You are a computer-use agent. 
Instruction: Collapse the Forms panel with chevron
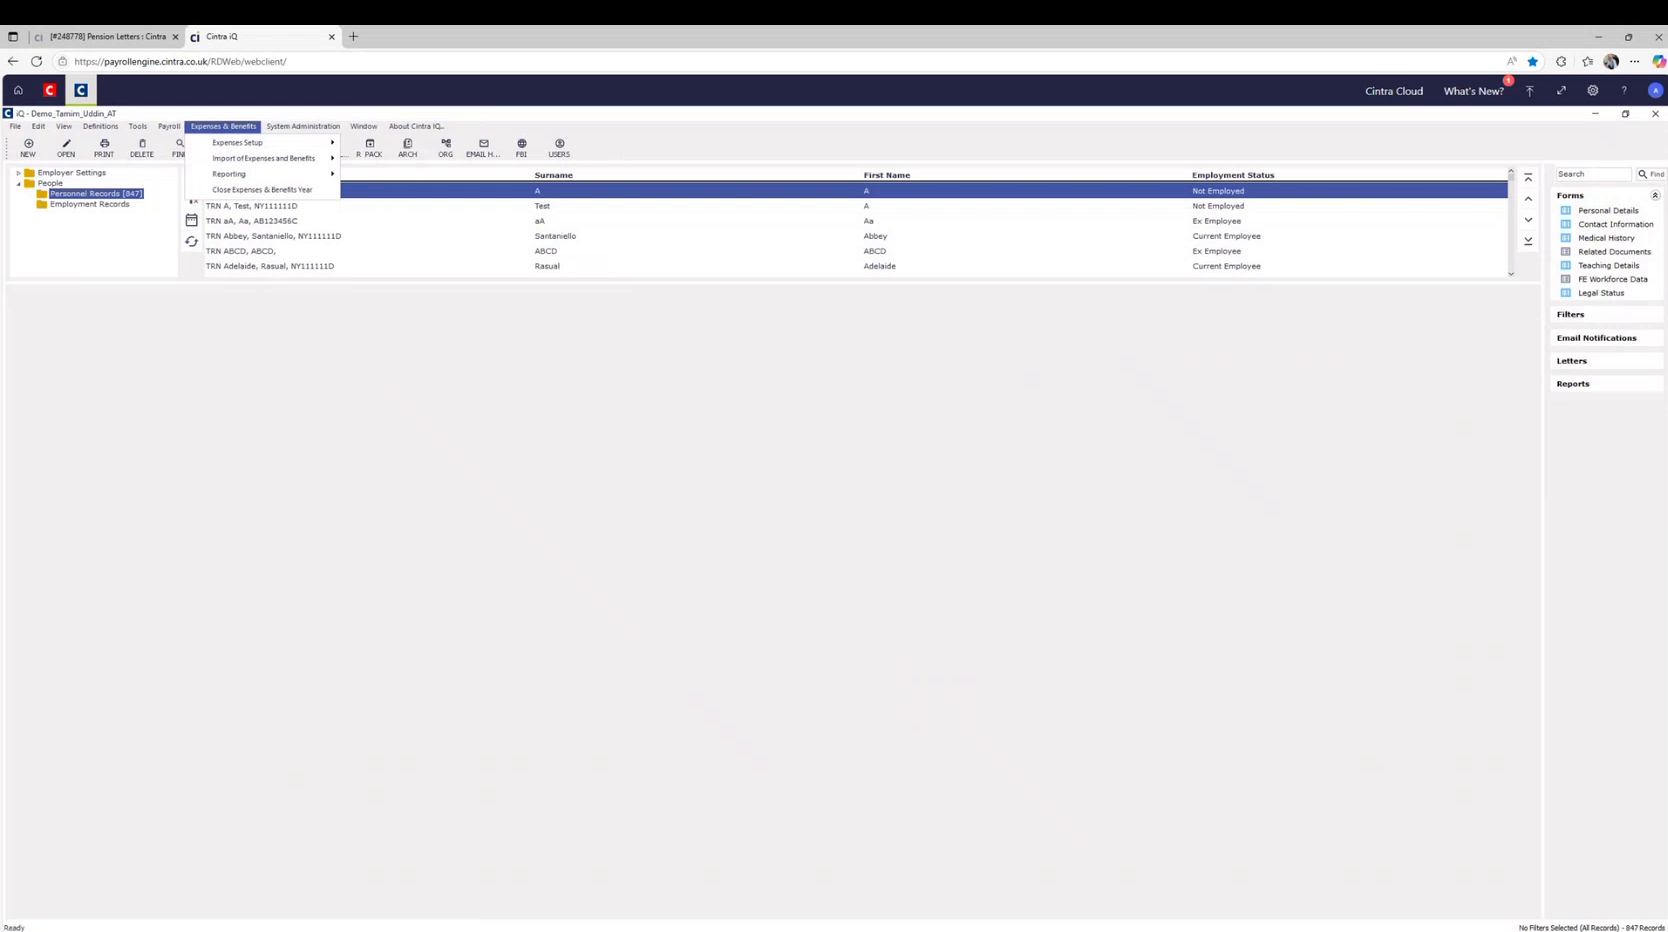pos(1655,195)
